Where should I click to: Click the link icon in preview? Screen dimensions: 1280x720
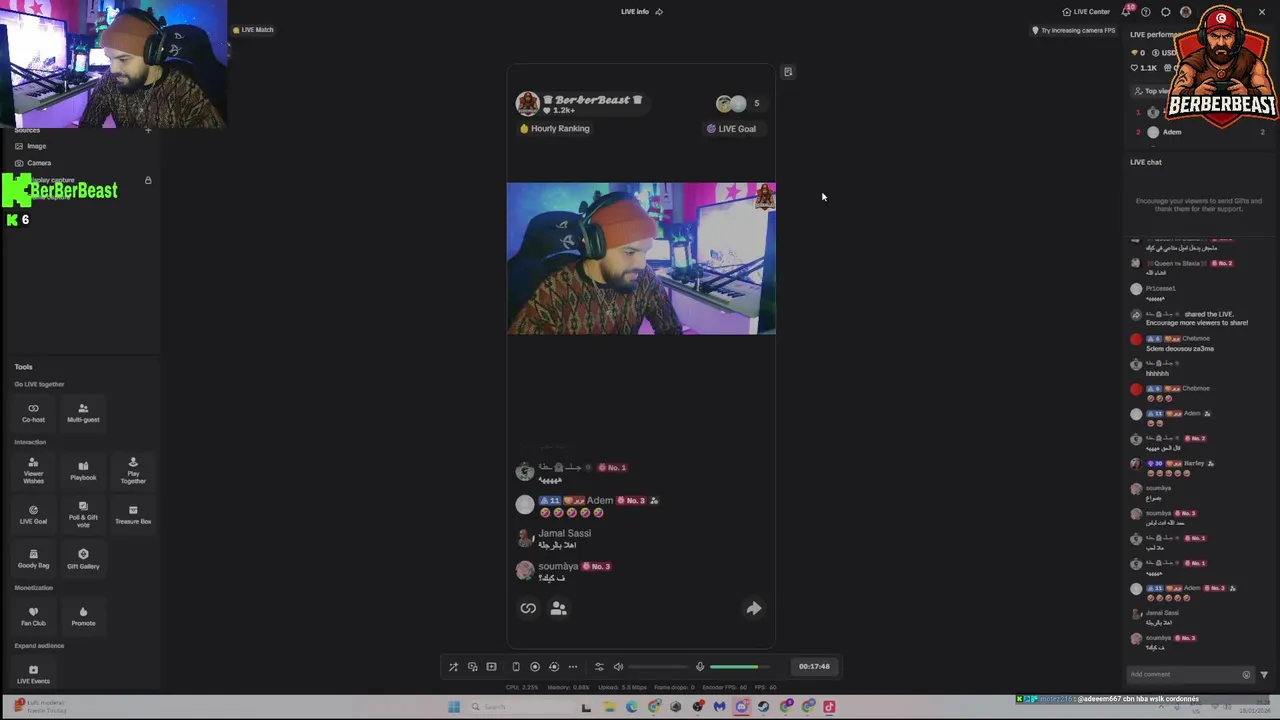point(528,608)
